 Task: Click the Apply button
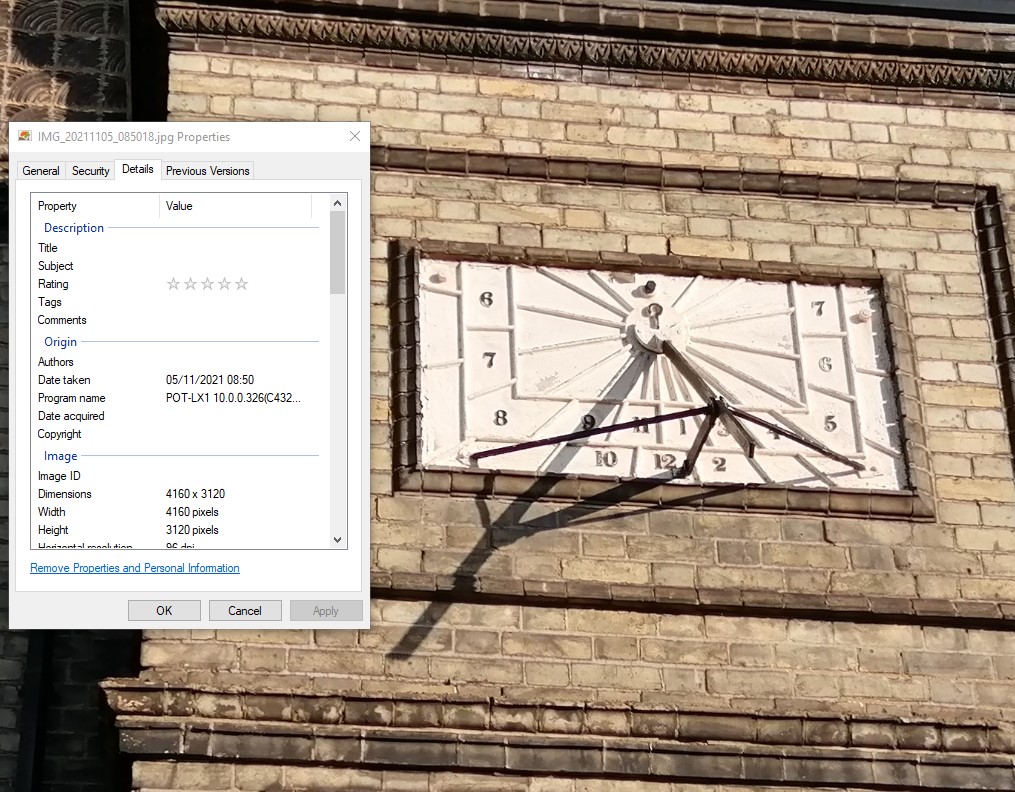pos(325,610)
